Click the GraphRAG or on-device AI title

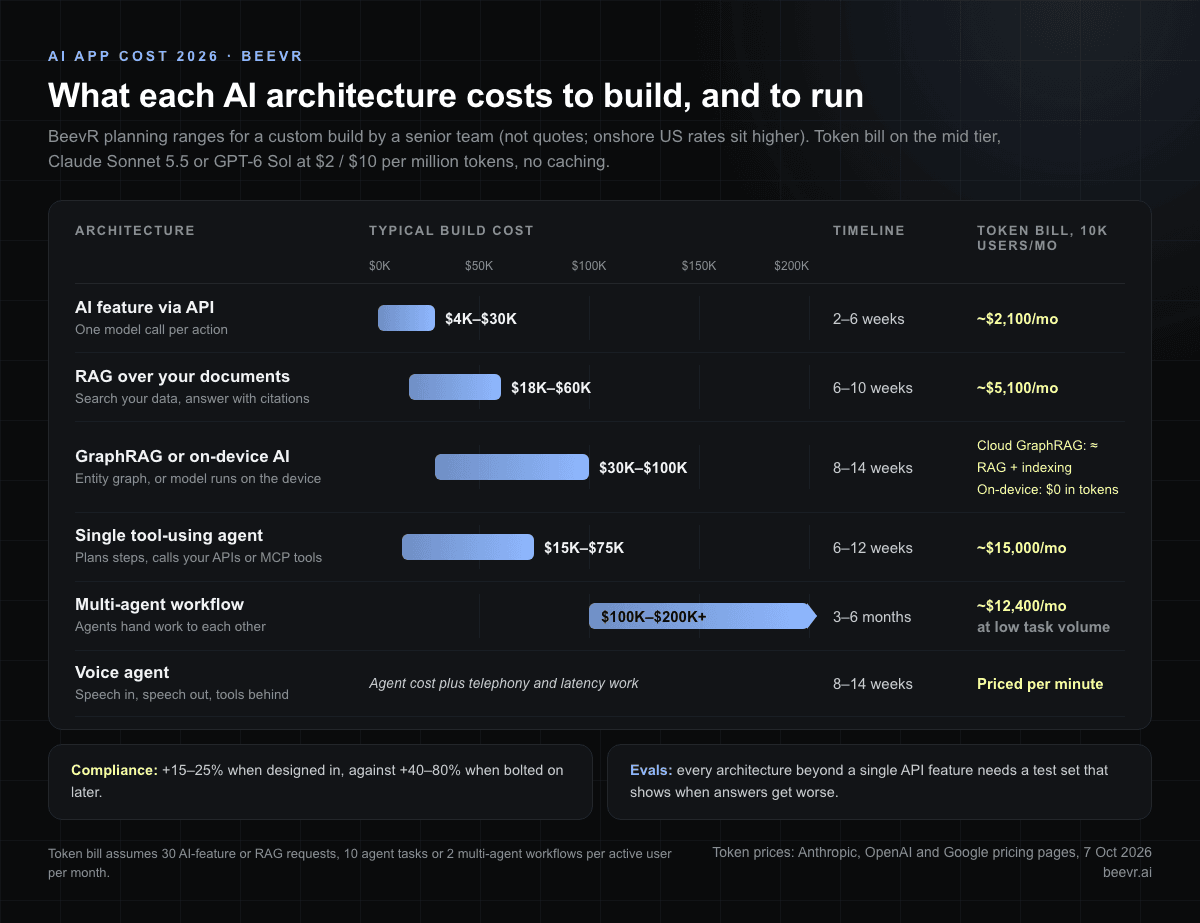click(182, 457)
